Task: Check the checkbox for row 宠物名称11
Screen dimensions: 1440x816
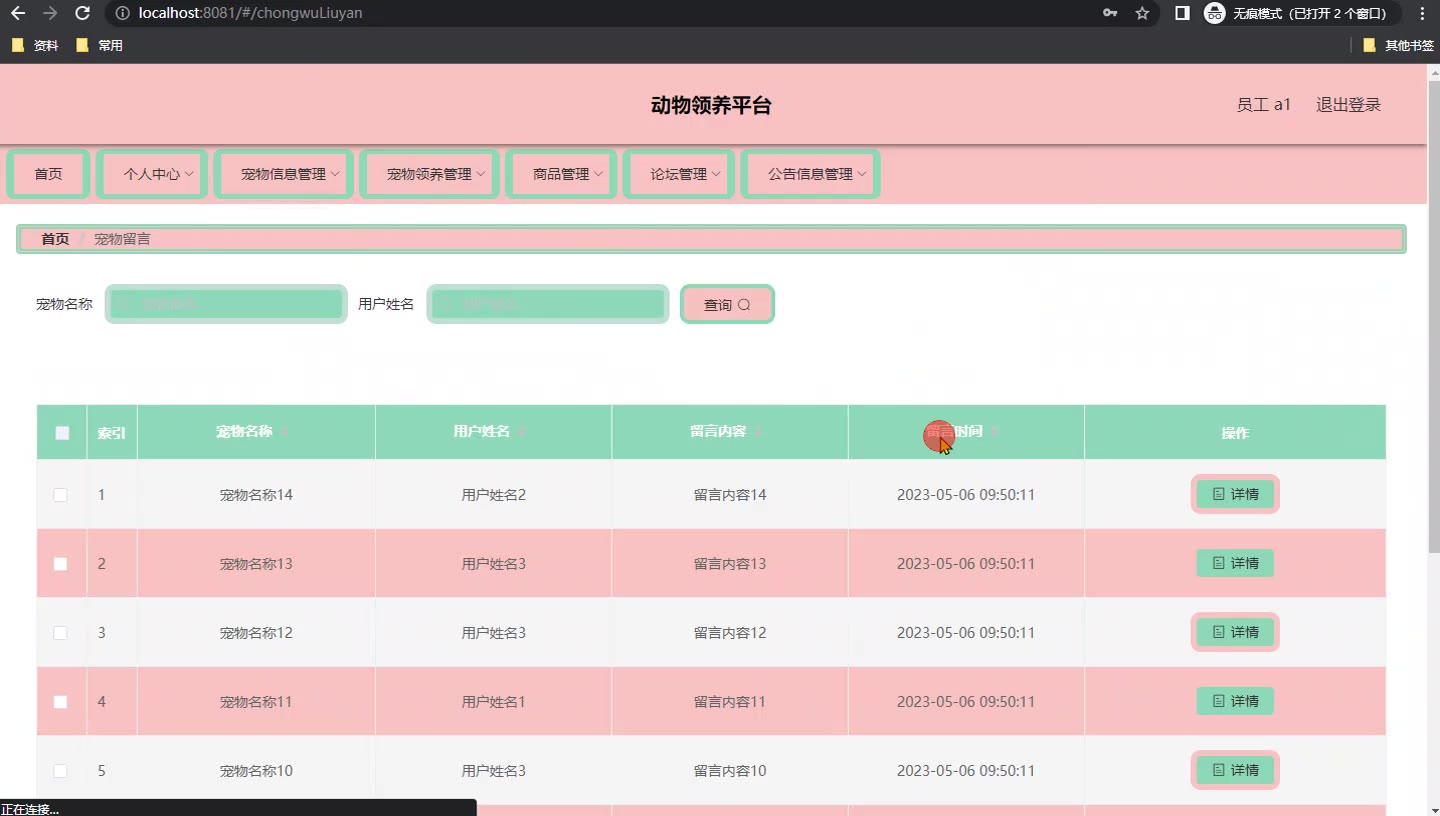Action: pos(60,702)
